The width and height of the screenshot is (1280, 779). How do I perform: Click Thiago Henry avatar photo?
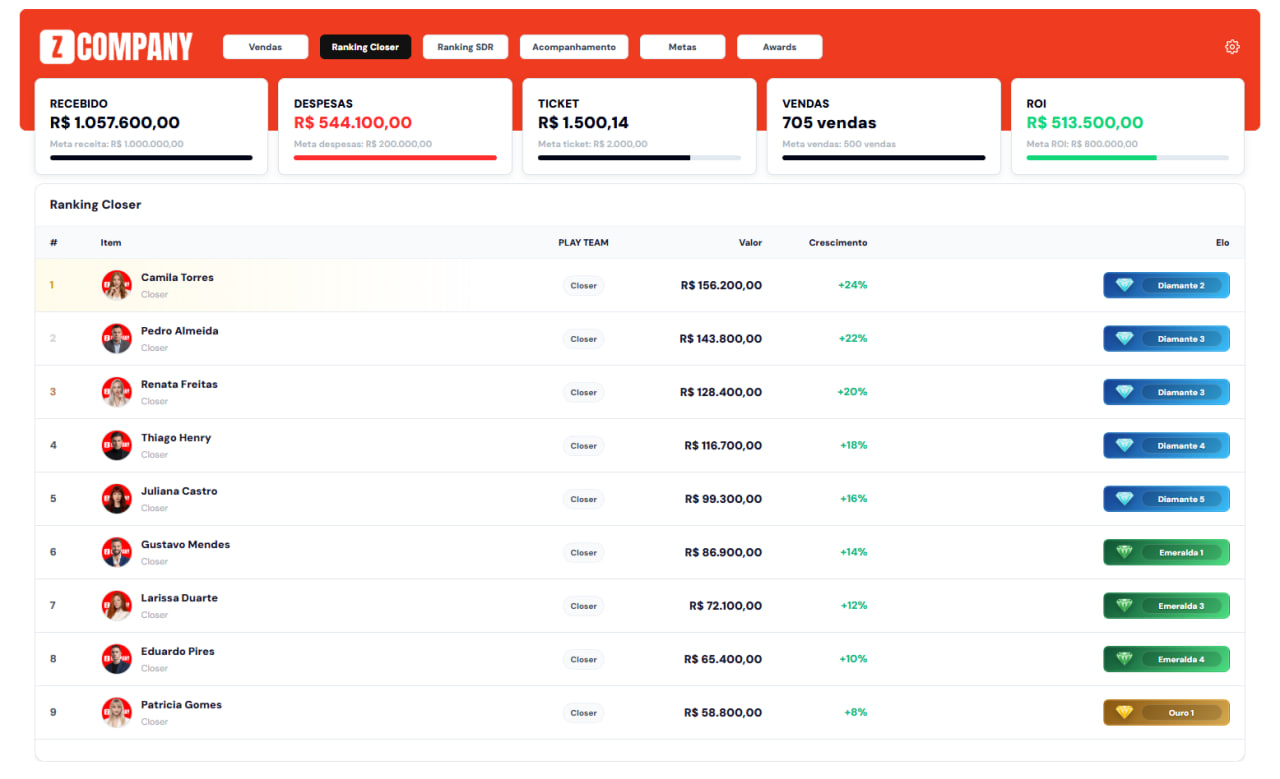pyautogui.click(x=116, y=445)
